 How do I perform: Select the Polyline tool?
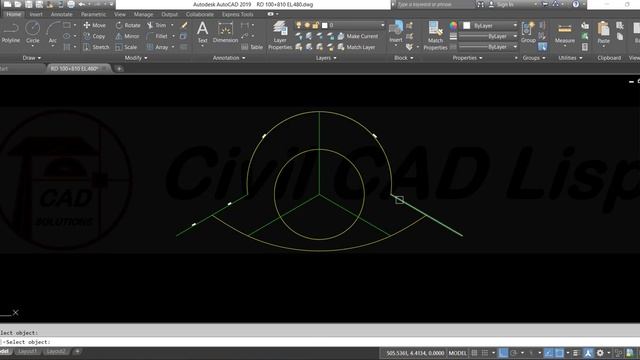[11, 33]
